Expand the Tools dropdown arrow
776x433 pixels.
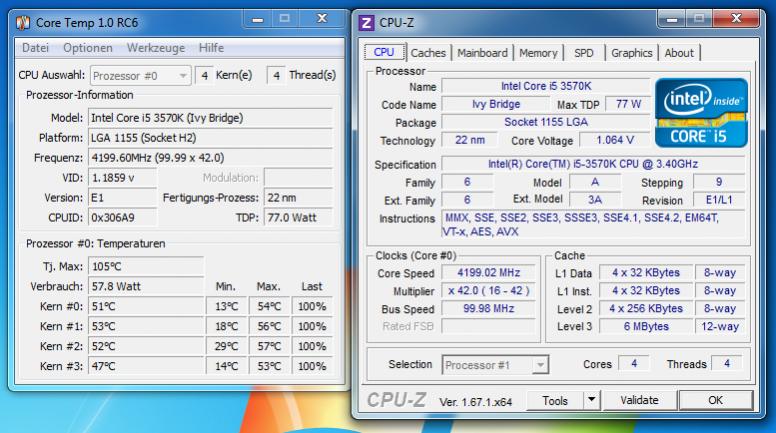(591, 400)
